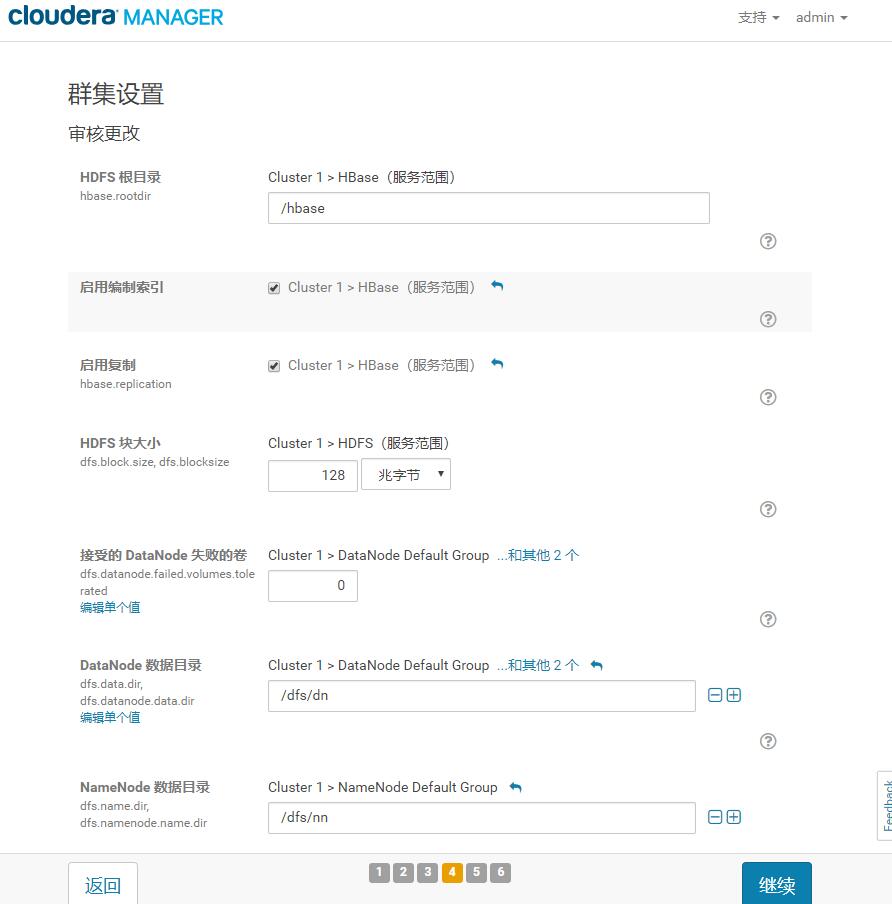The image size is (892, 904).
Task: Click the HDFS root directory /hbase field
Action: [x=488, y=208]
